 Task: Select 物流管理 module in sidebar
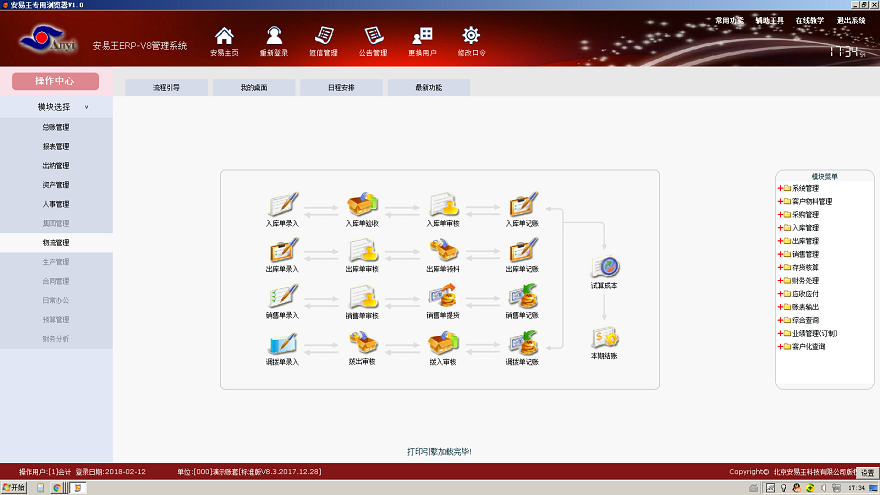point(56,242)
